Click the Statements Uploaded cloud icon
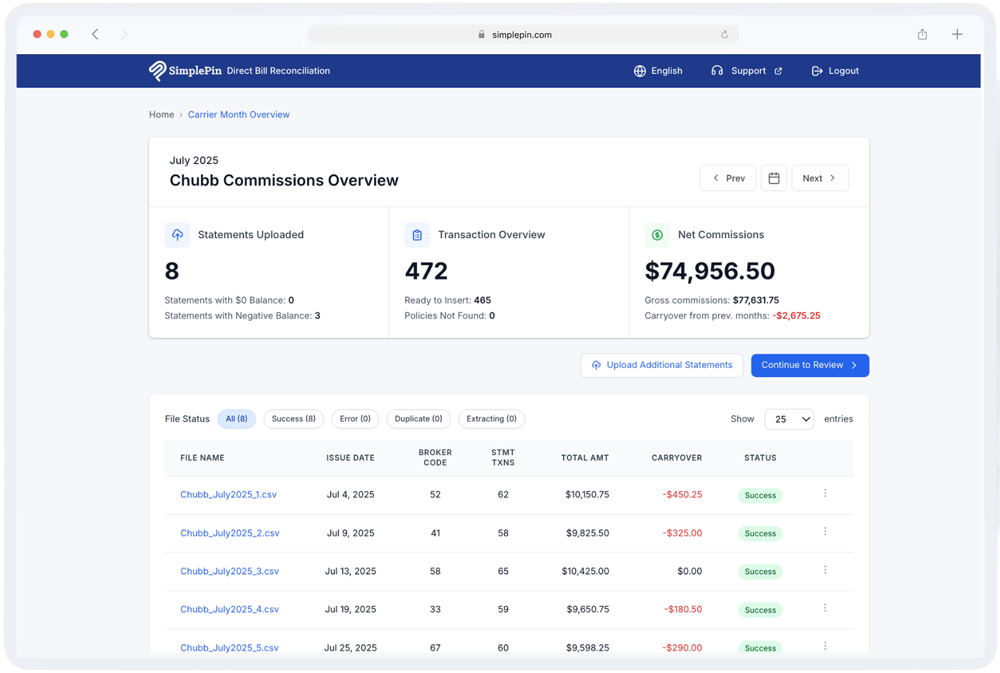Image resolution: width=1000 pixels, height=673 pixels. (177, 235)
